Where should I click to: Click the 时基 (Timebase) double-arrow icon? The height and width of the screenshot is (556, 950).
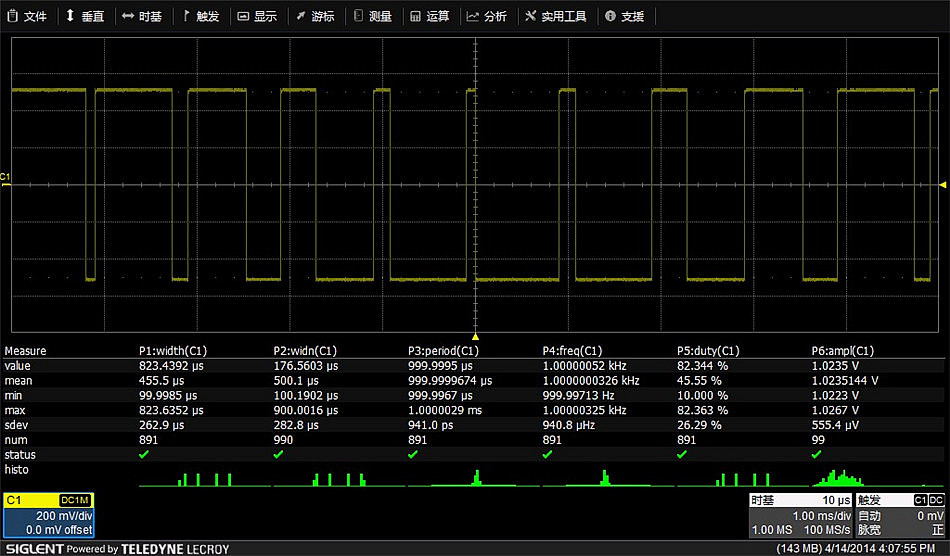point(128,16)
